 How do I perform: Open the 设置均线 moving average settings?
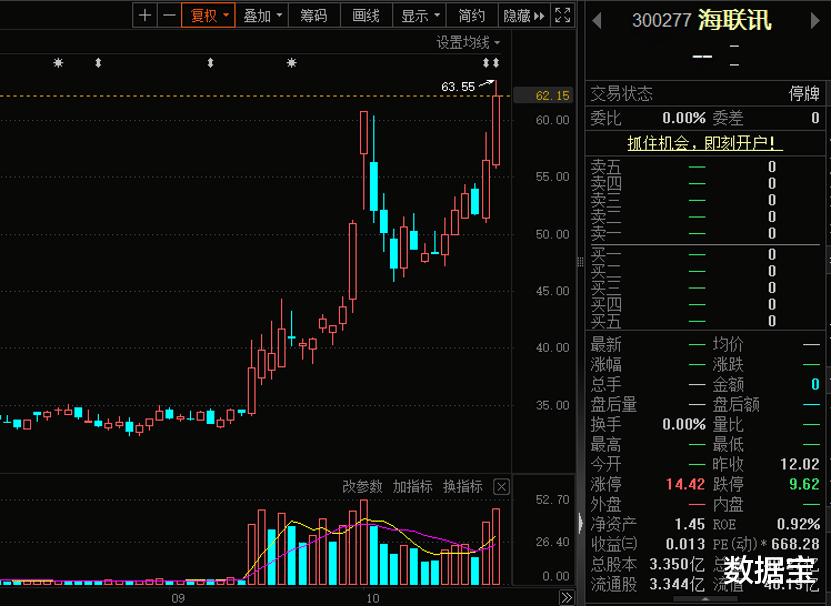(468, 42)
